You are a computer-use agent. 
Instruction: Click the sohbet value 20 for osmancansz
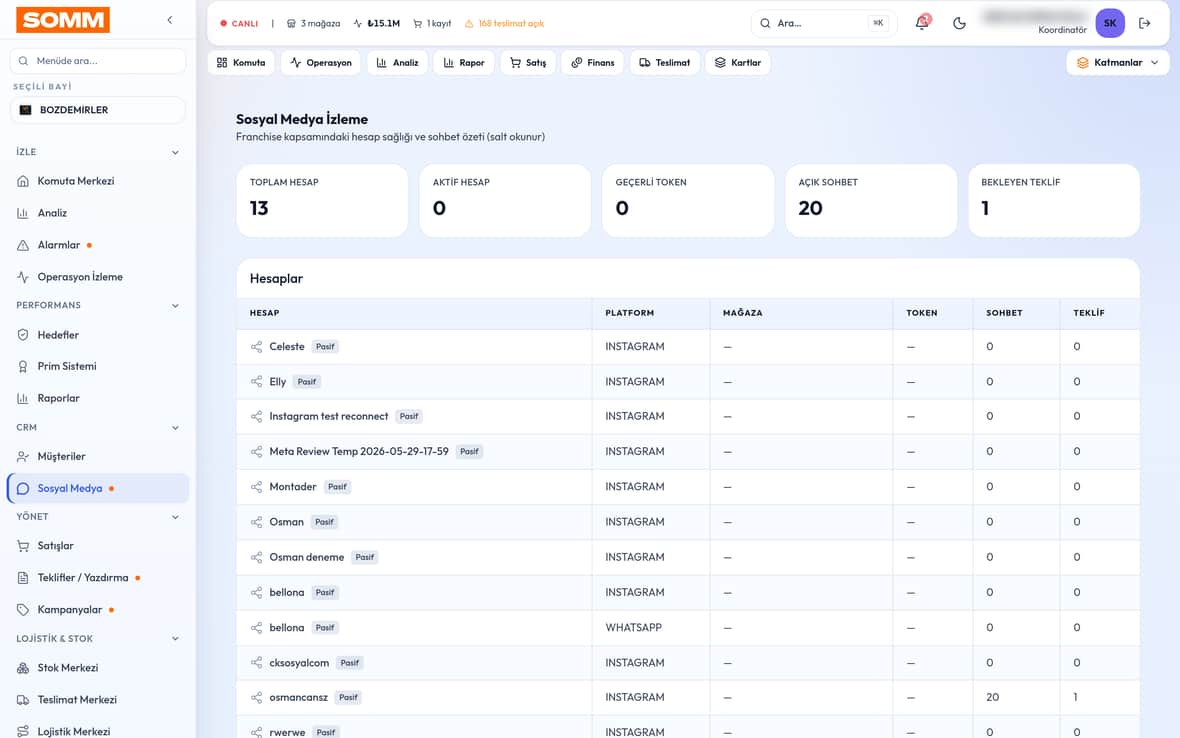click(993, 697)
